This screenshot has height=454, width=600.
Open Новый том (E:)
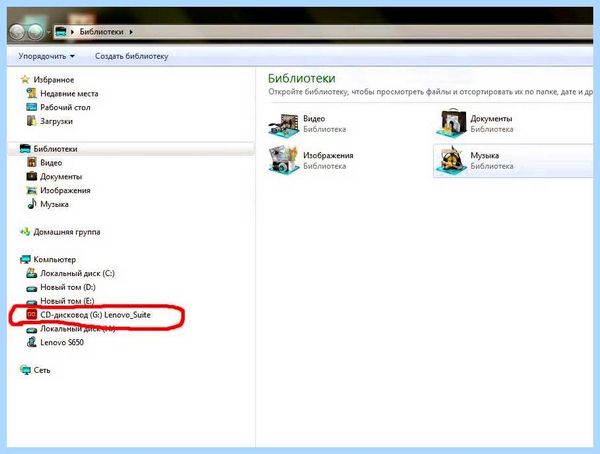(67, 301)
